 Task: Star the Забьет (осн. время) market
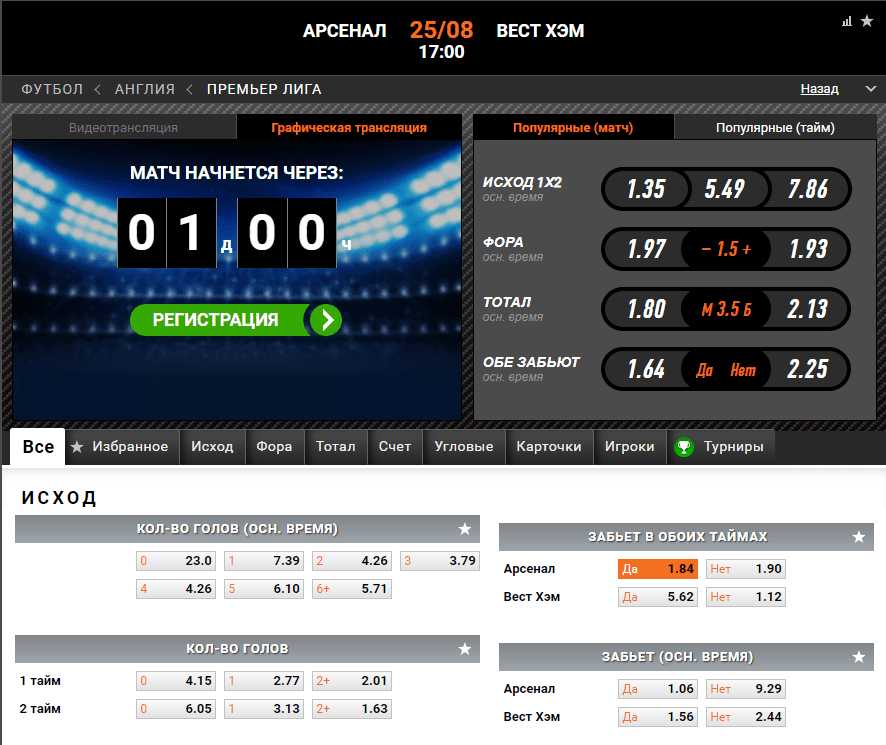858,656
